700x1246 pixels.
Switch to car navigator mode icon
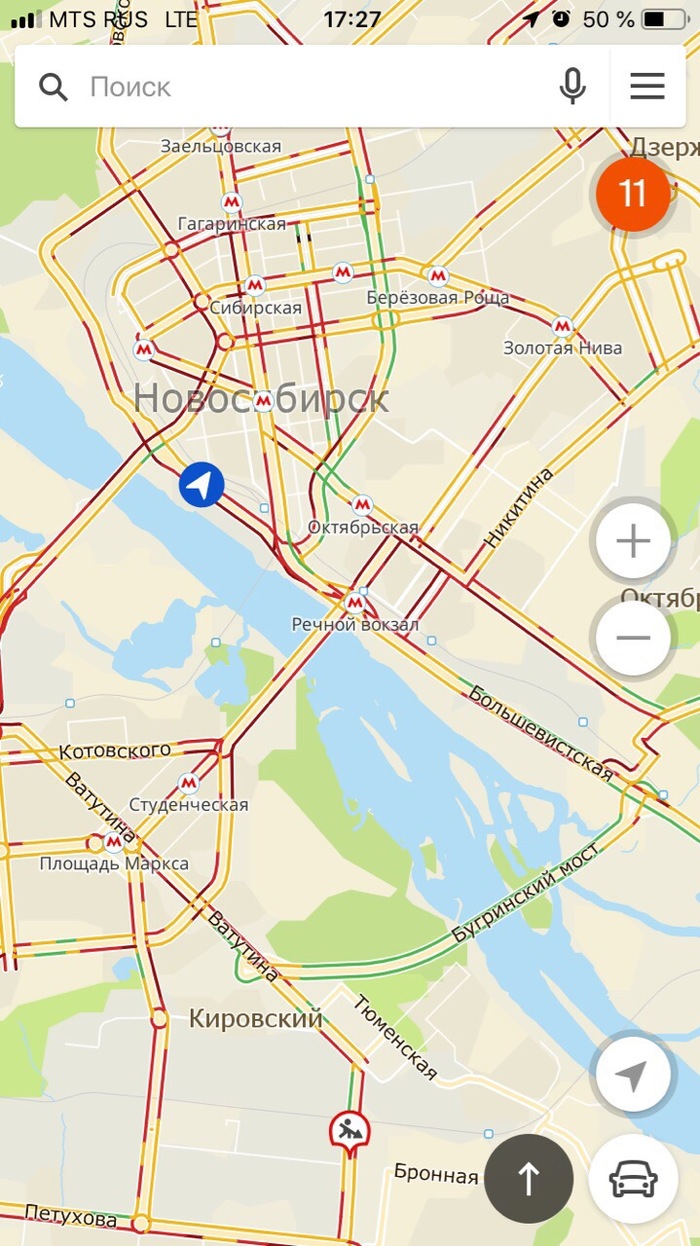pyautogui.click(x=632, y=1178)
